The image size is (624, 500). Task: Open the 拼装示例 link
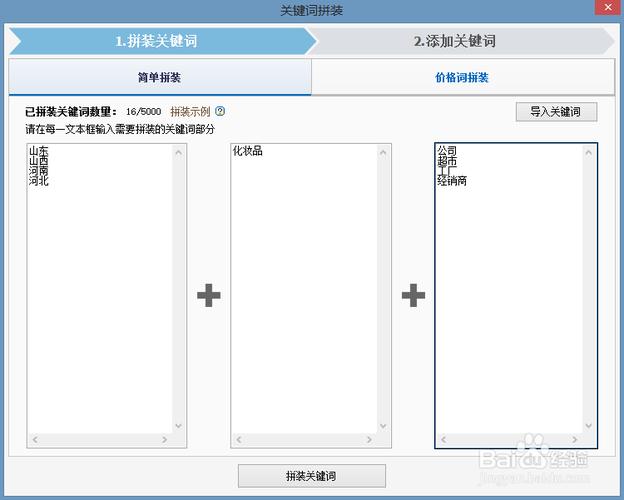click(x=190, y=111)
